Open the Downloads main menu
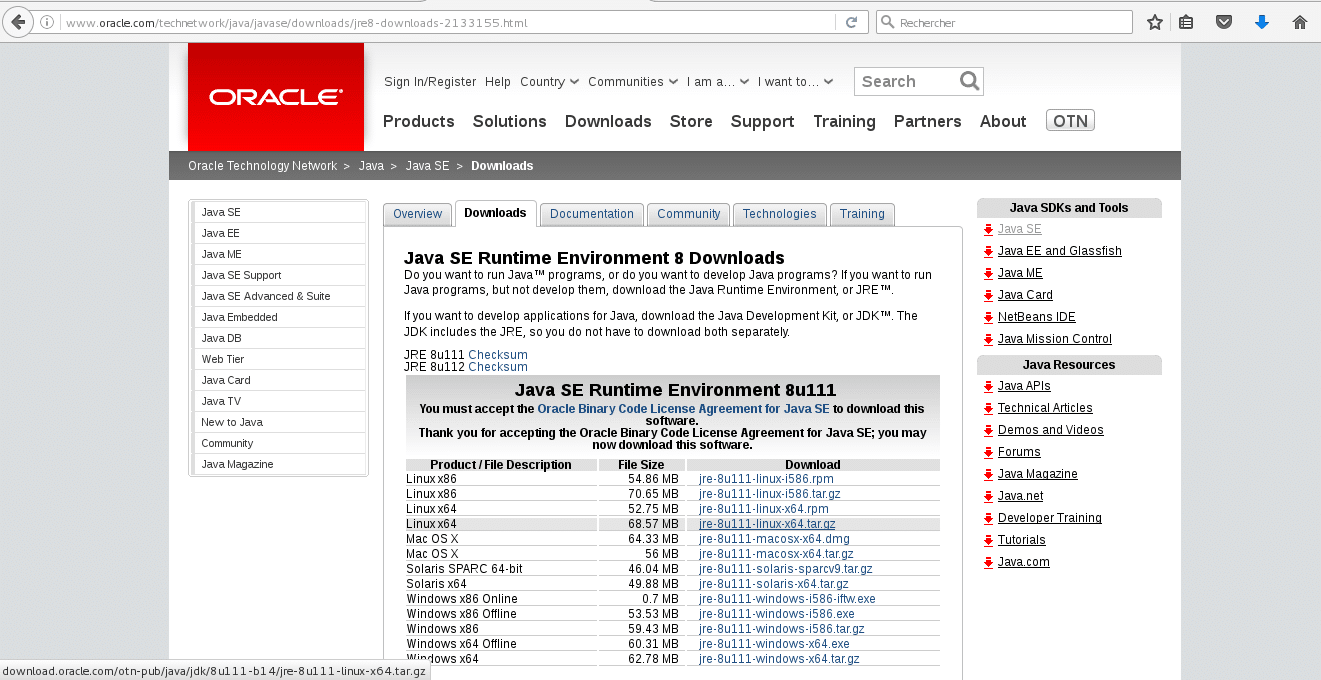Image resolution: width=1321 pixels, height=680 pixels. pyautogui.click(x=608, y=121)
